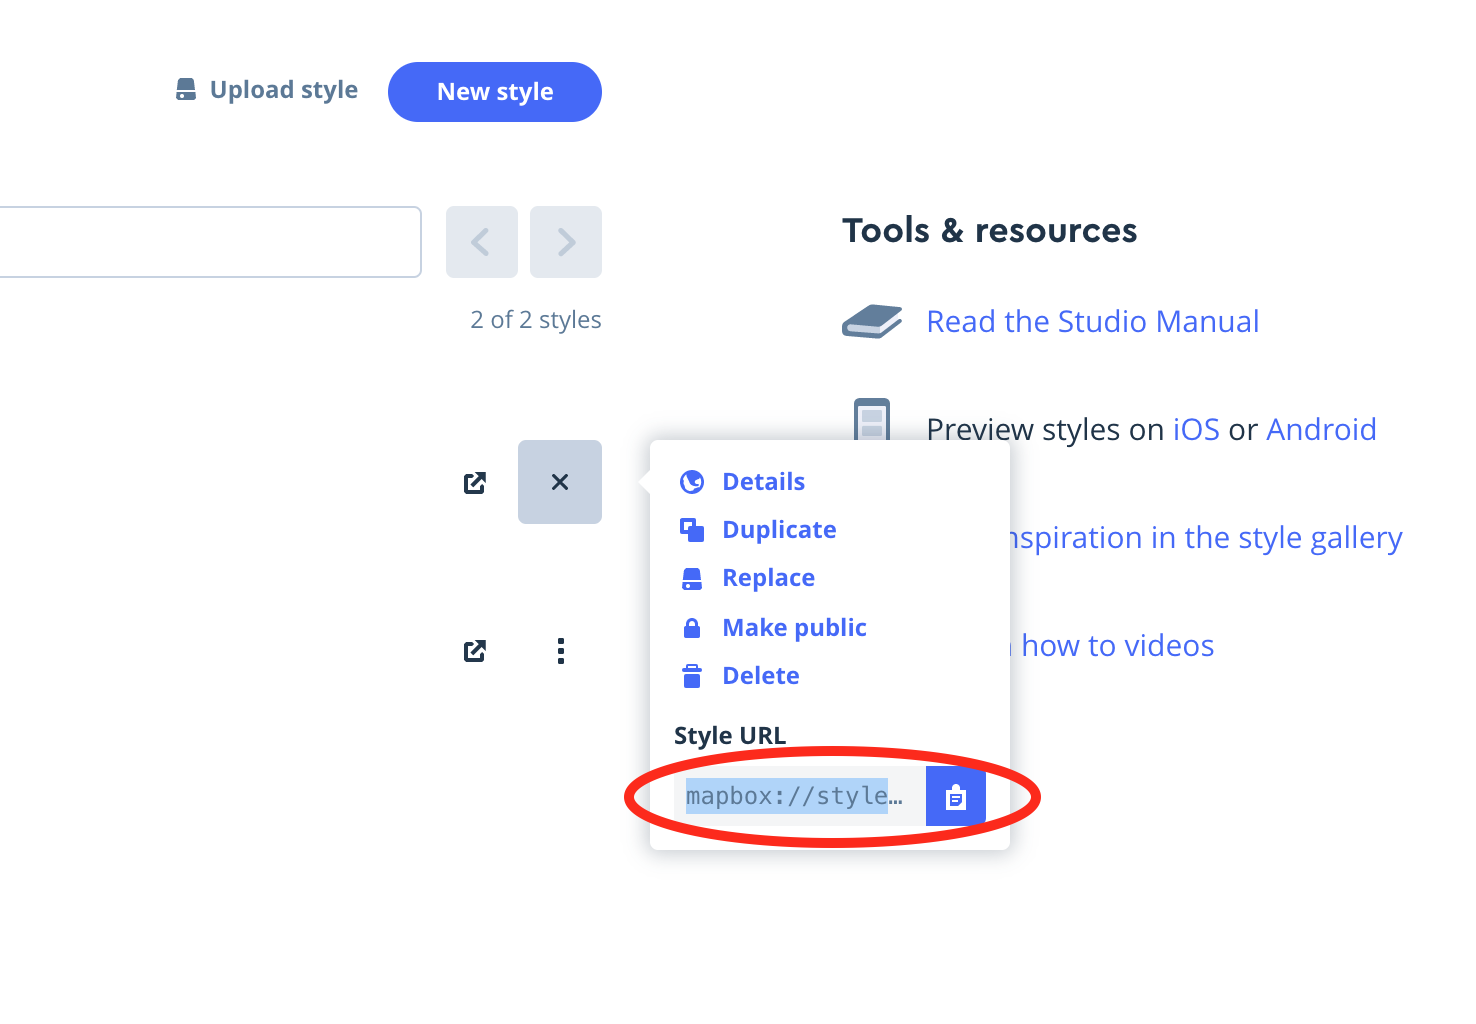Open the first style's share link icon
The width and height of the screenshot is (1476, 1024).
coord(475,483)
